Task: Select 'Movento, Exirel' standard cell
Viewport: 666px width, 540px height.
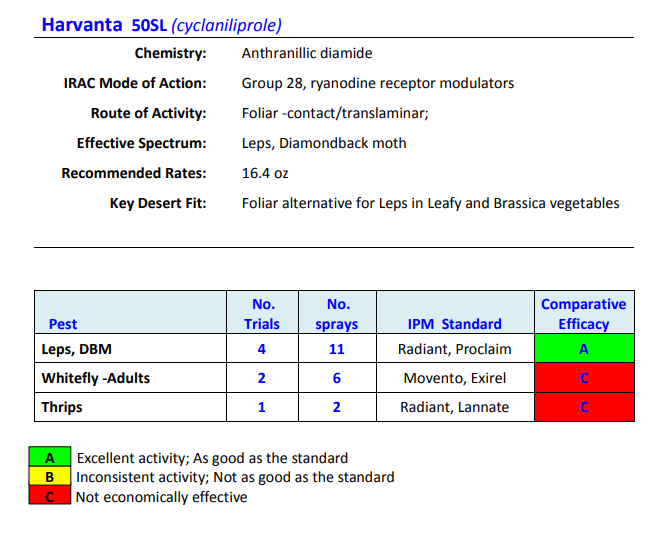Action: 455,378
